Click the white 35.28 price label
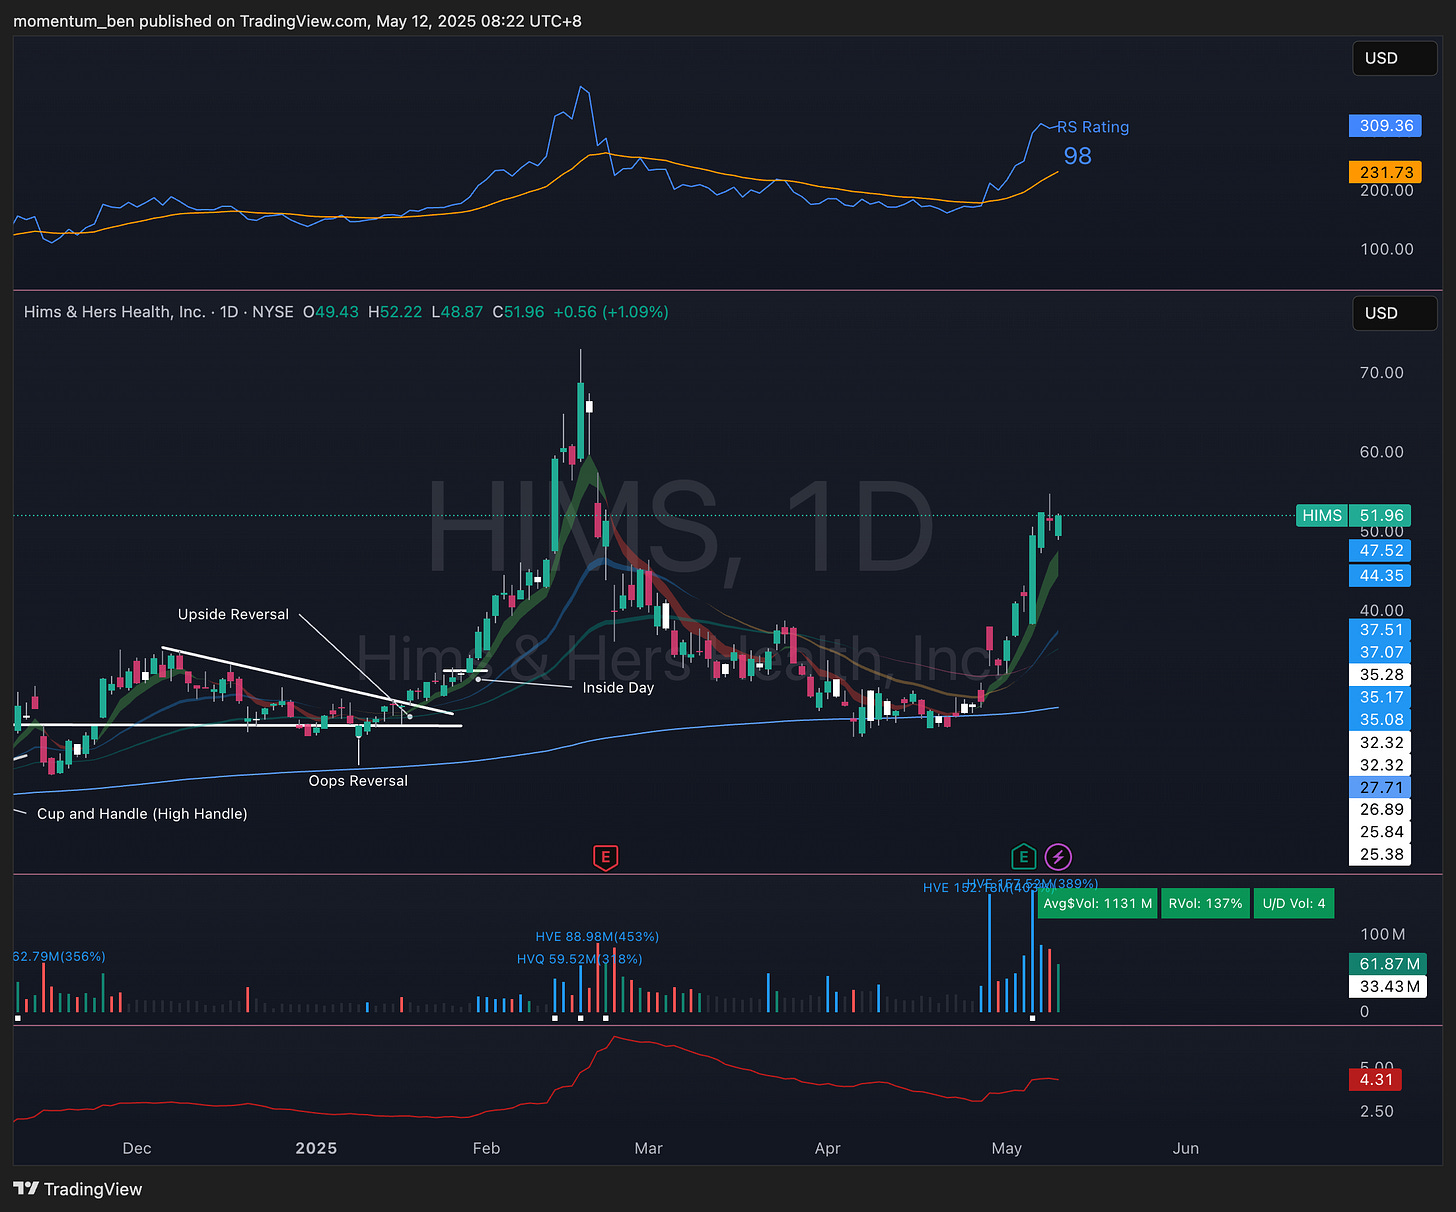The width and height of the screenshot is (1456, 1212). (1380, 675)
